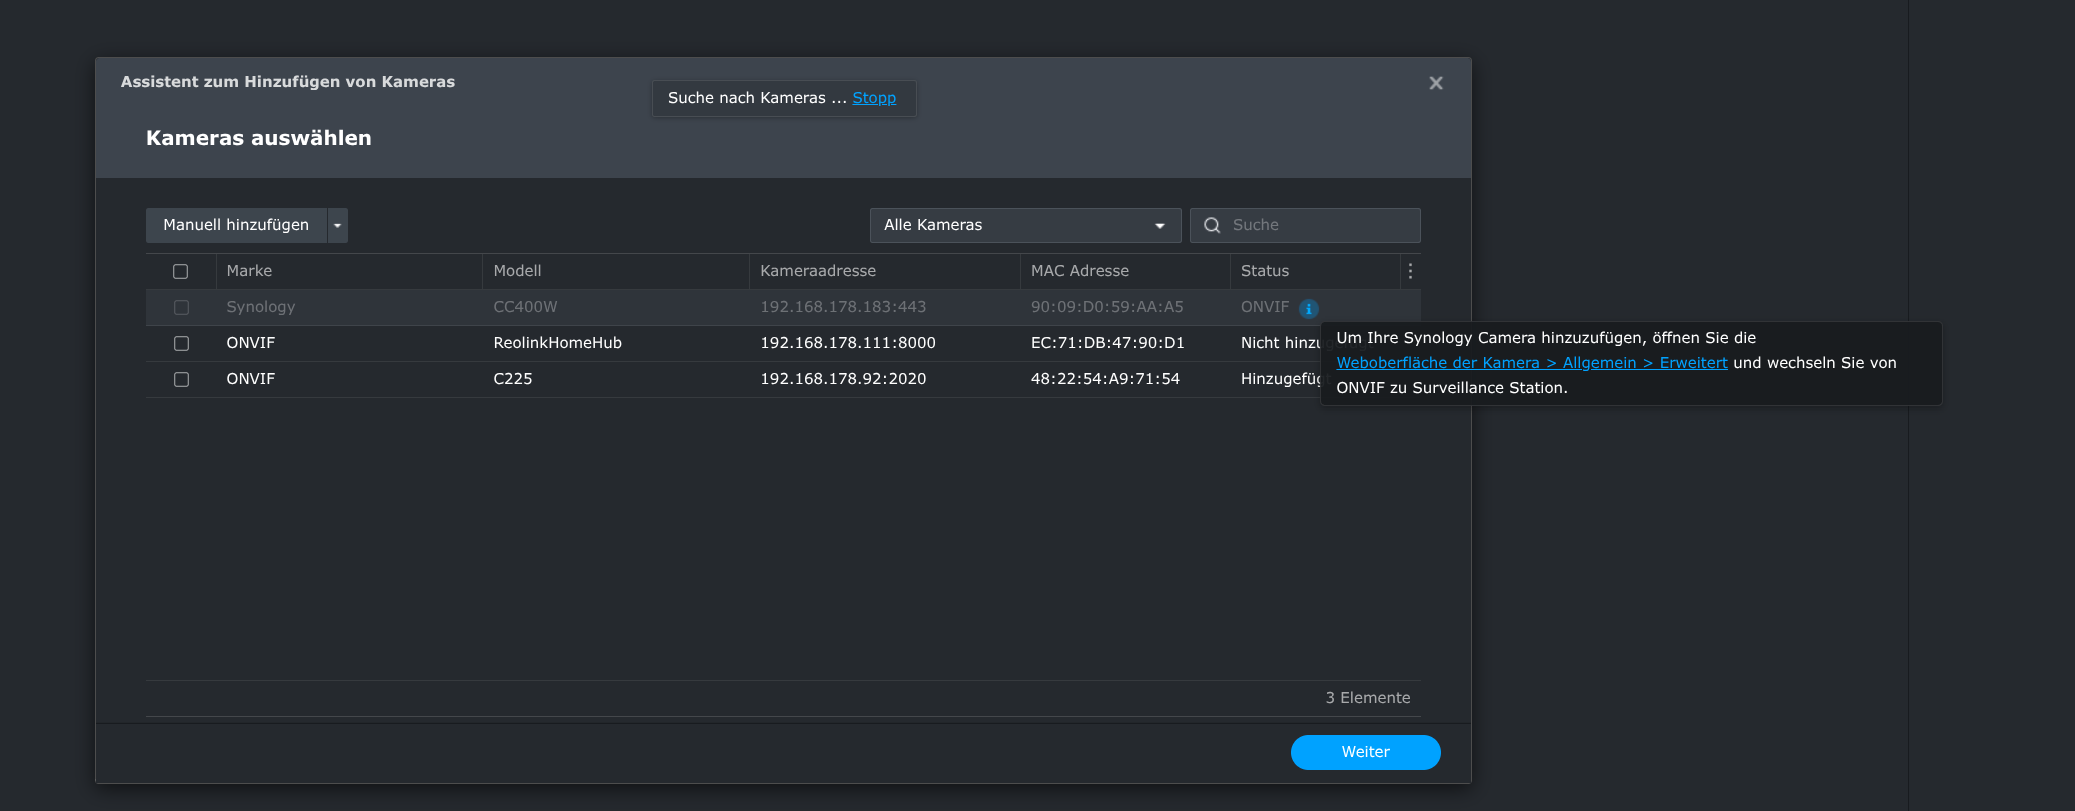Sort by the Status column header

(1264, 271)
